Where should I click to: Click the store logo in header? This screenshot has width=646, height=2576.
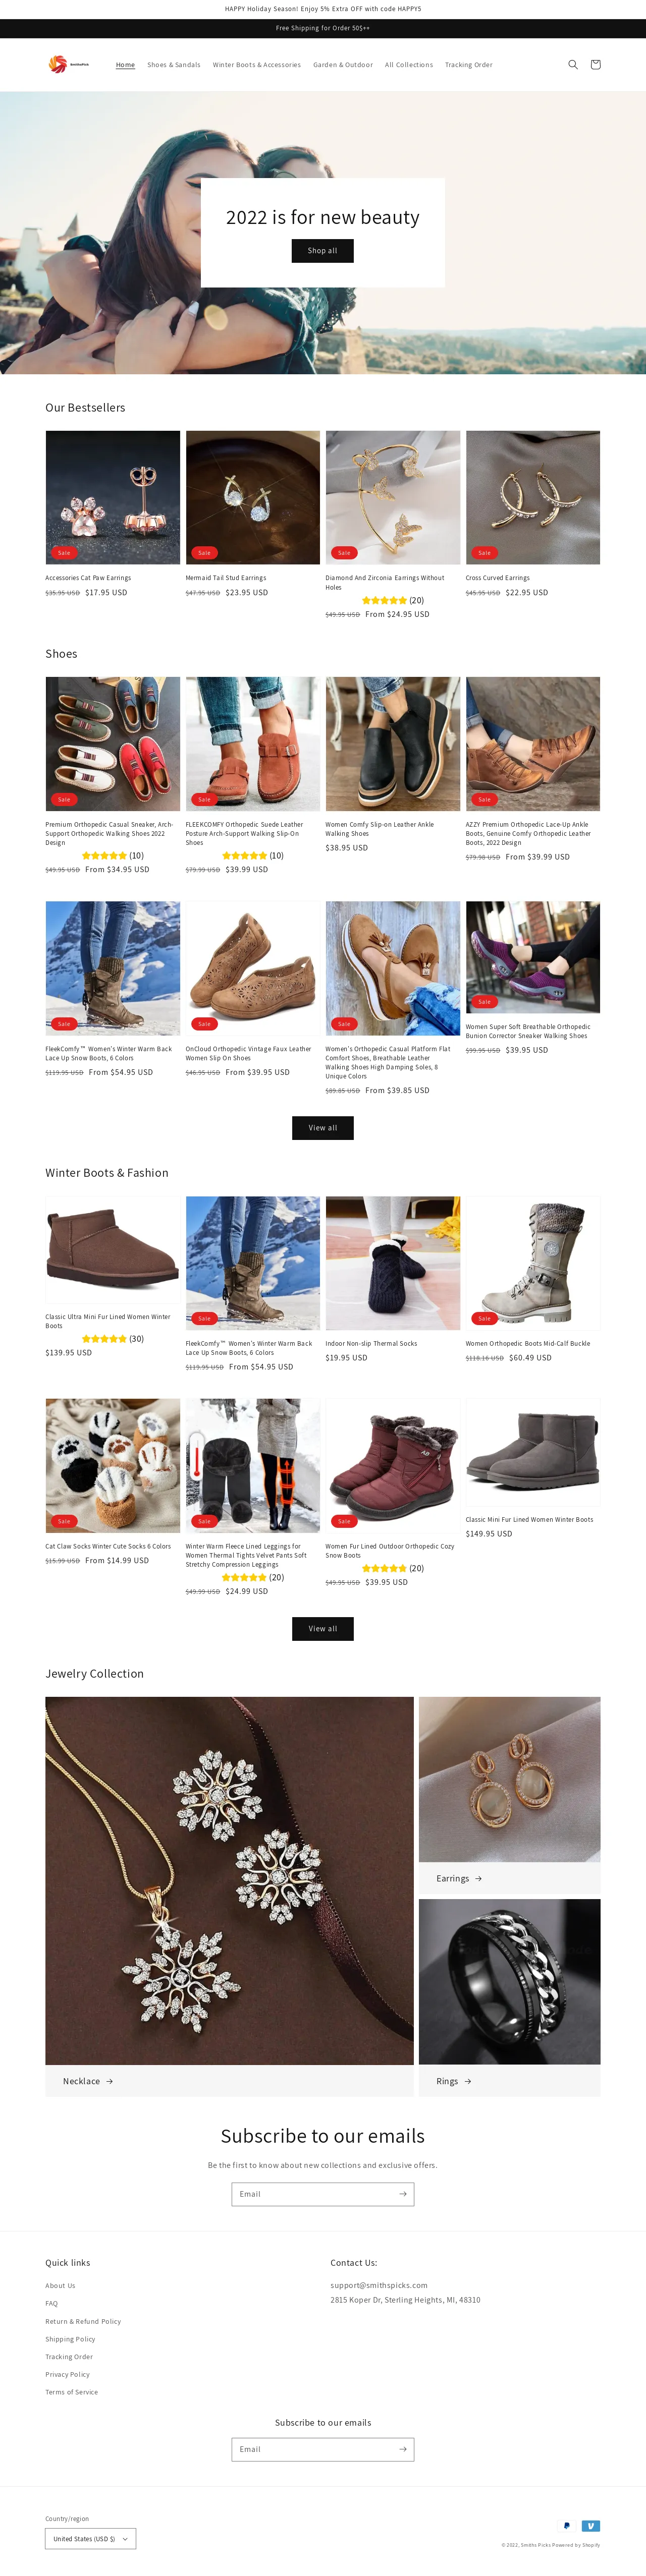tap(69, 64)
